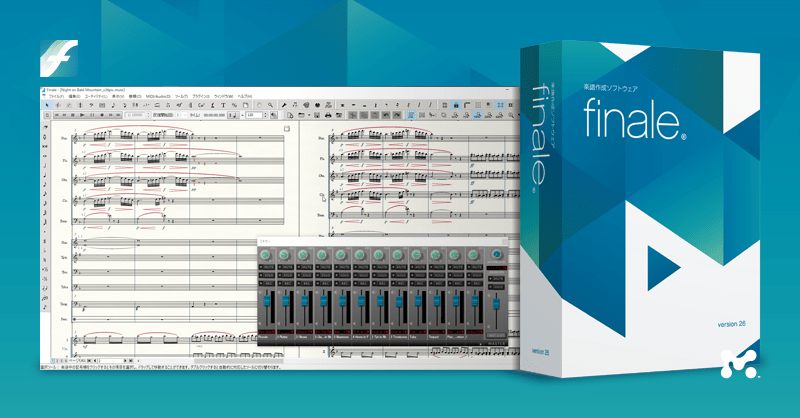
Task: Solo the Oboes channel in Mixer
Action: point(305,275)
